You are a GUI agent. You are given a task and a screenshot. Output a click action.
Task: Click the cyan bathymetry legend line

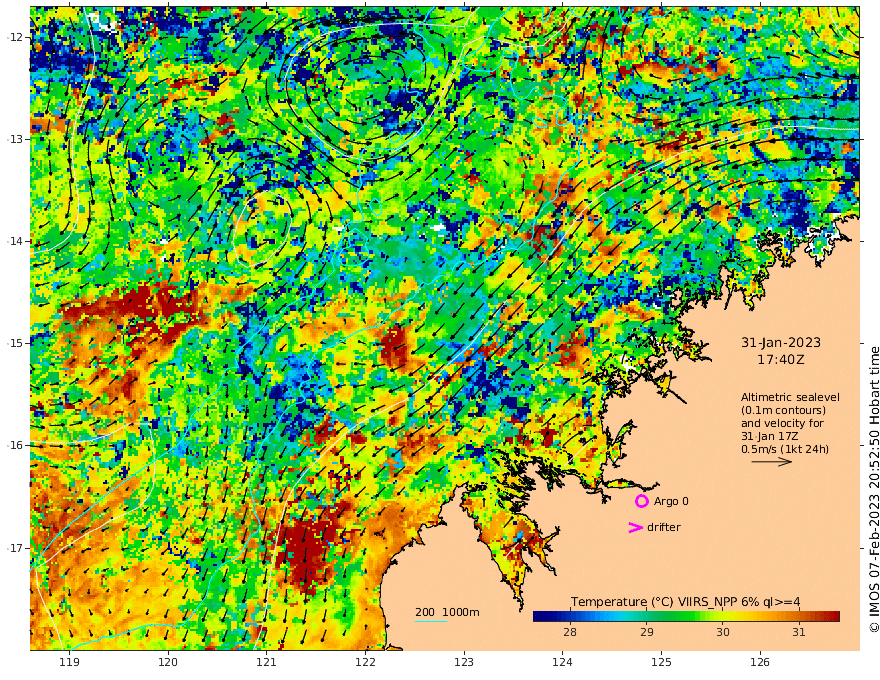pos(431,621)
